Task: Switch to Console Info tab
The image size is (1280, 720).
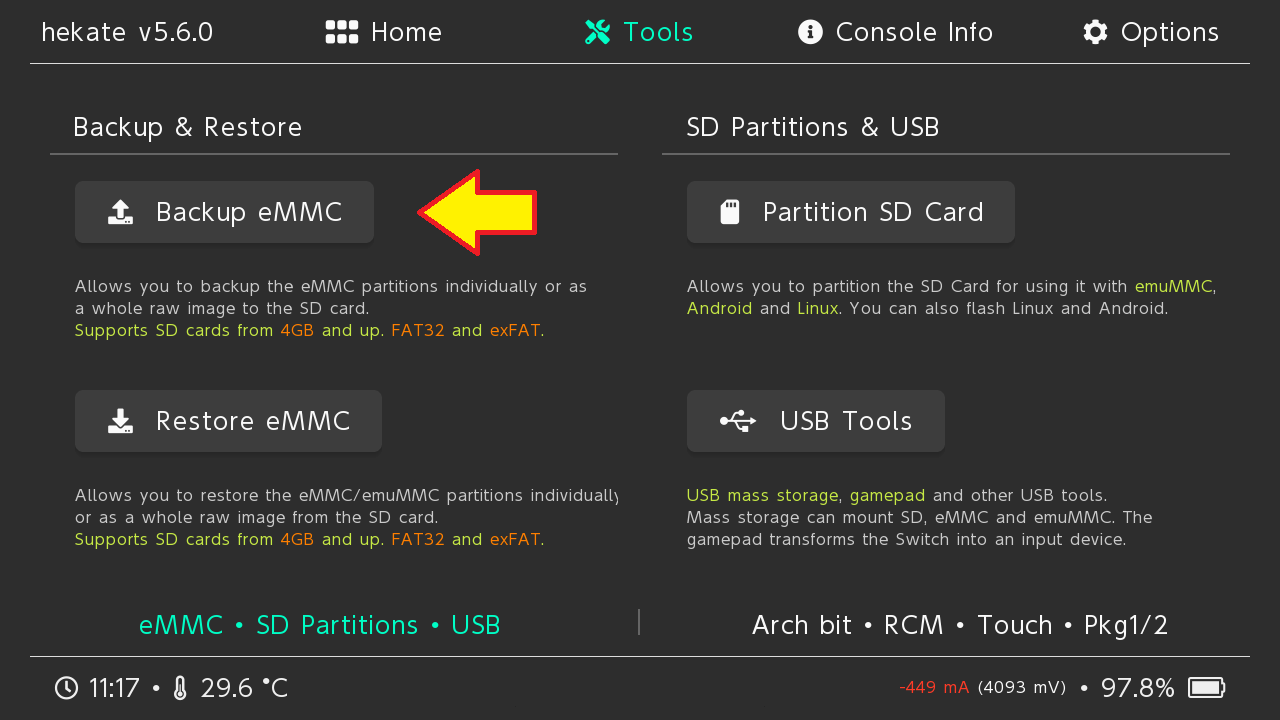Action: [x=895, y=32]
